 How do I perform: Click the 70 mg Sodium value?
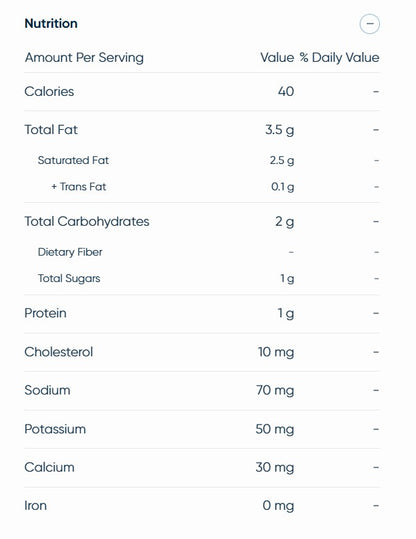(275, 390)
